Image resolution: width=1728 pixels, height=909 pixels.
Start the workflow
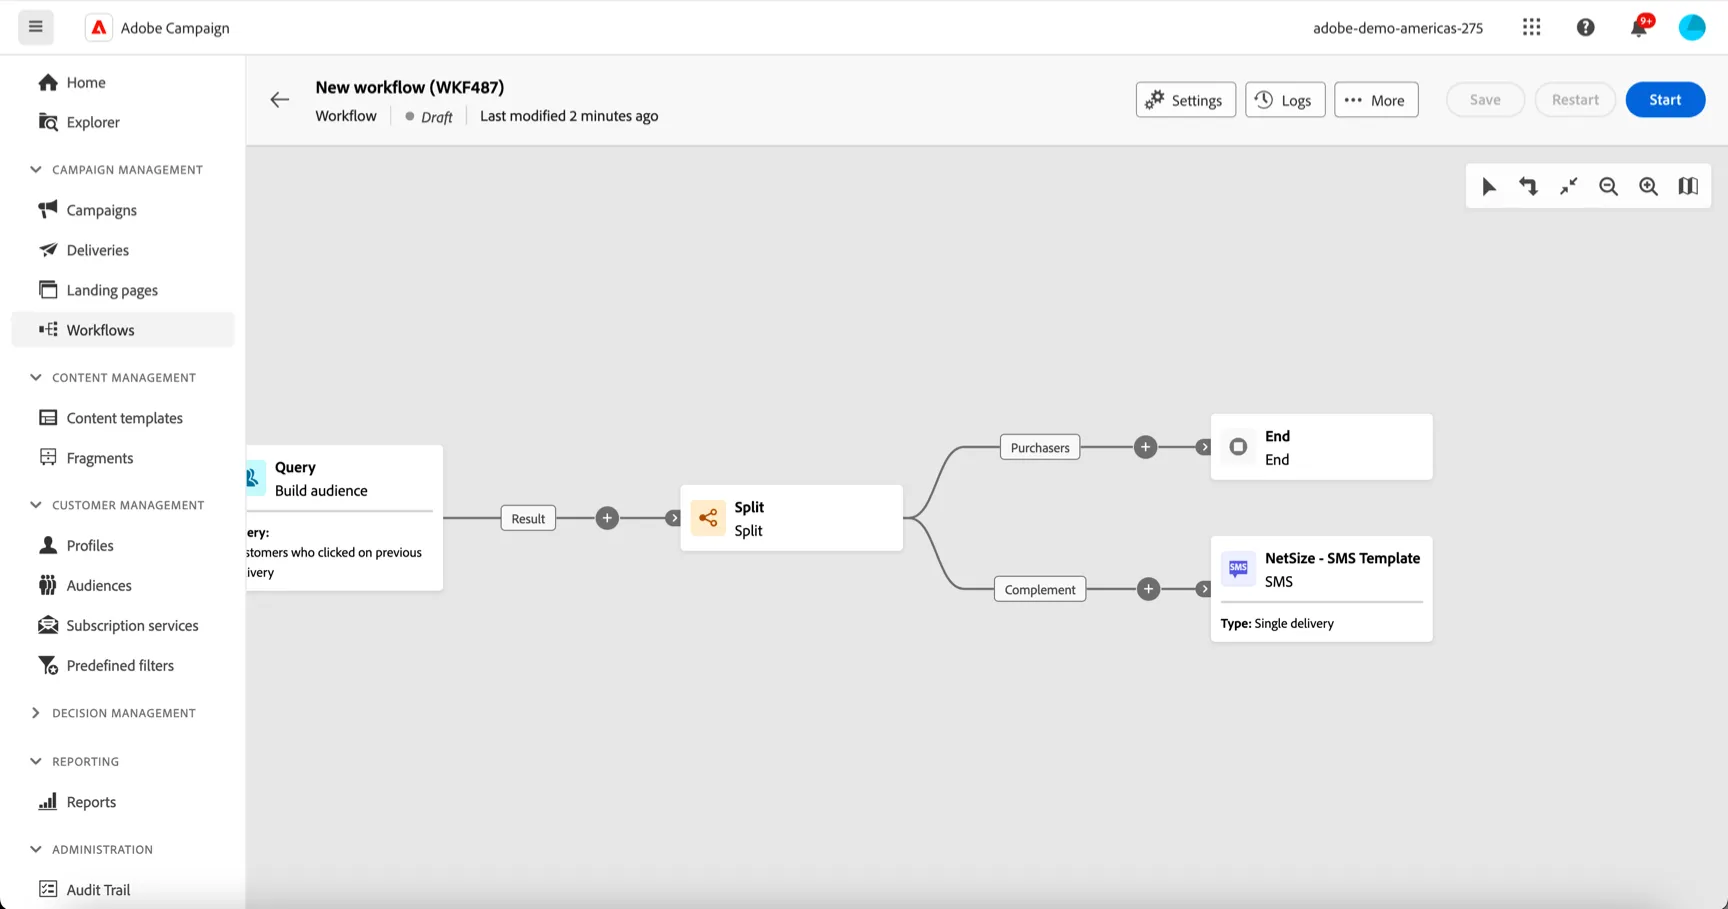pos(1665,100)
